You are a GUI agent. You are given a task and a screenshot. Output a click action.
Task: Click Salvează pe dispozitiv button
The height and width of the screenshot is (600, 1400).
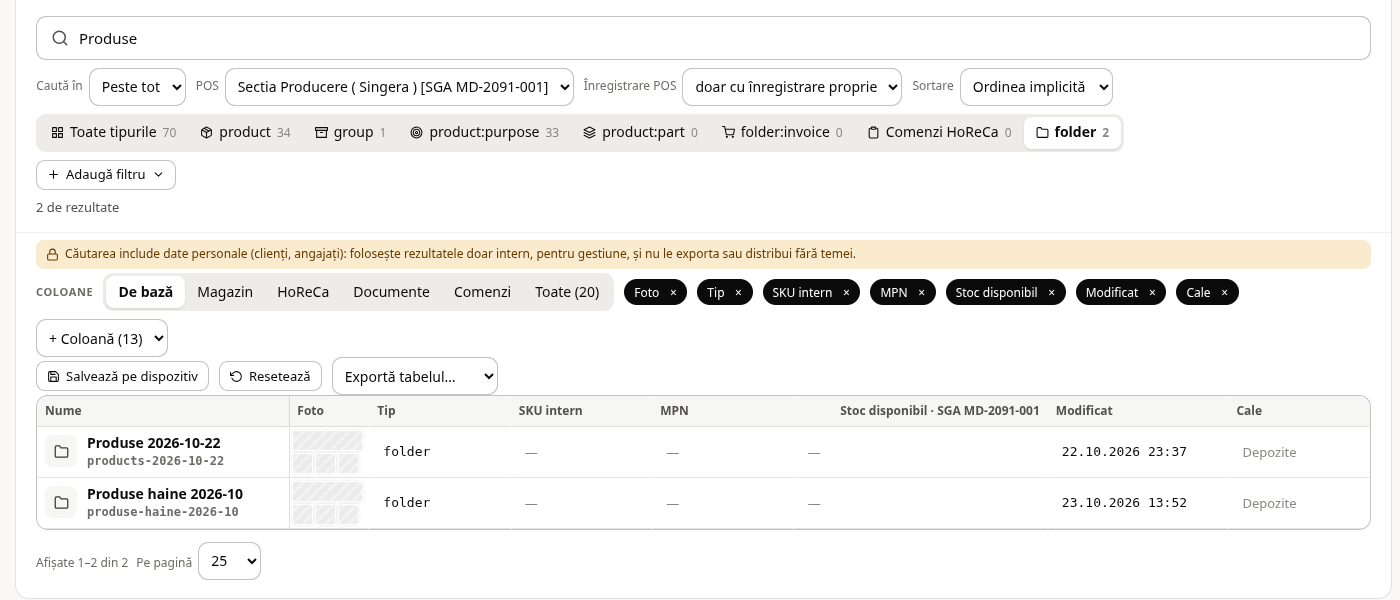pyautogui.click(x=122, y=377)
